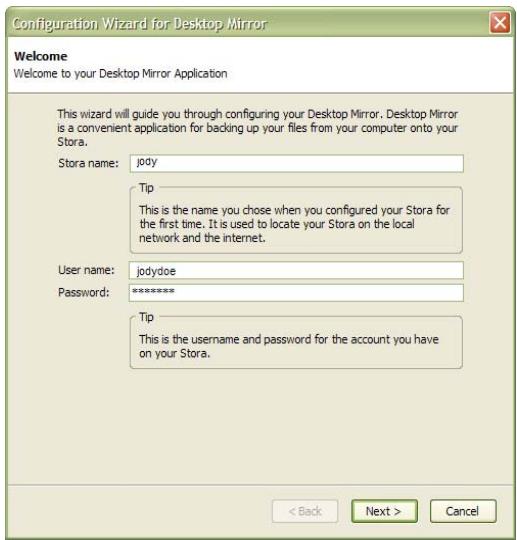Select the User name field containing jodydoe
The image size is (517, 540).
[296, 270]
